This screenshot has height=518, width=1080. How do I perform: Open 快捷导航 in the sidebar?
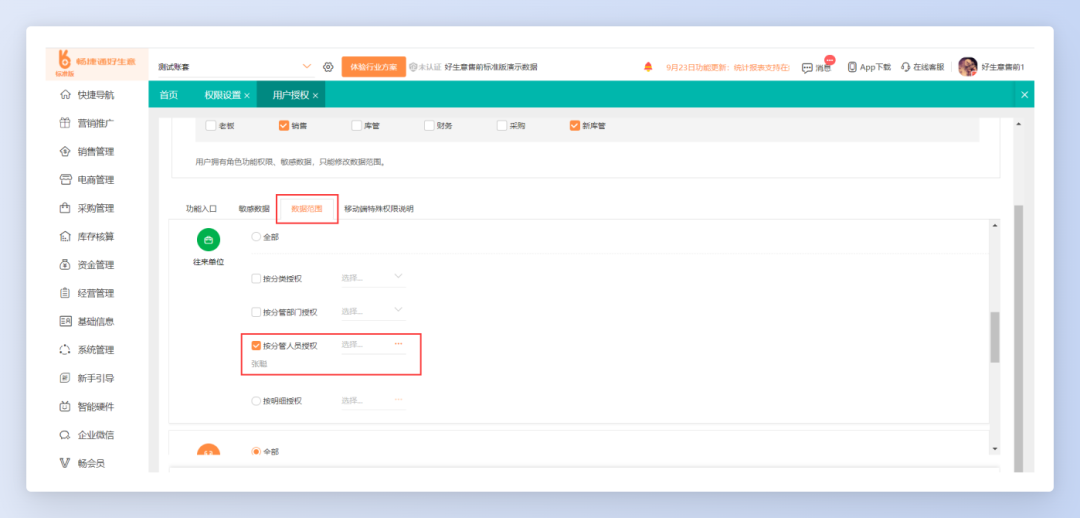point(87,95)
